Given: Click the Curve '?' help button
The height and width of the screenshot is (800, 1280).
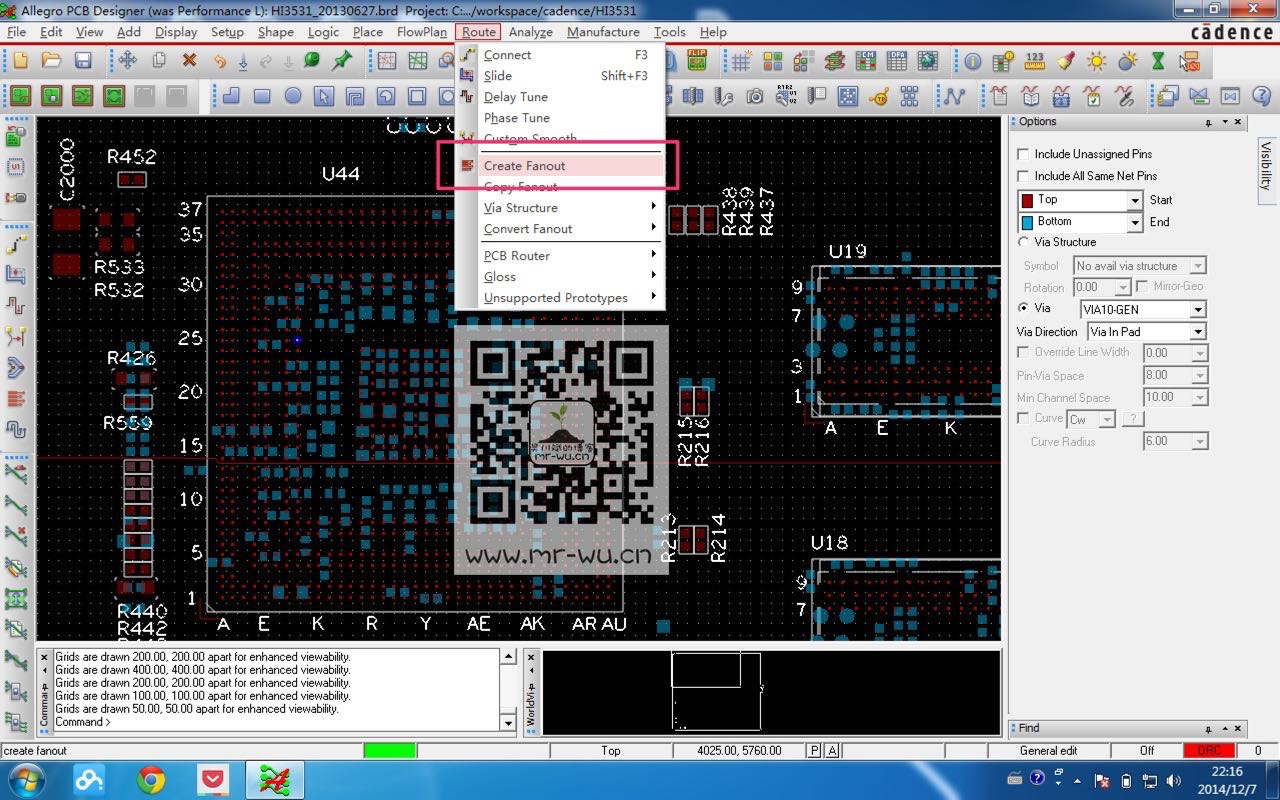Looking at the screenshot, I should [1133, 419].
